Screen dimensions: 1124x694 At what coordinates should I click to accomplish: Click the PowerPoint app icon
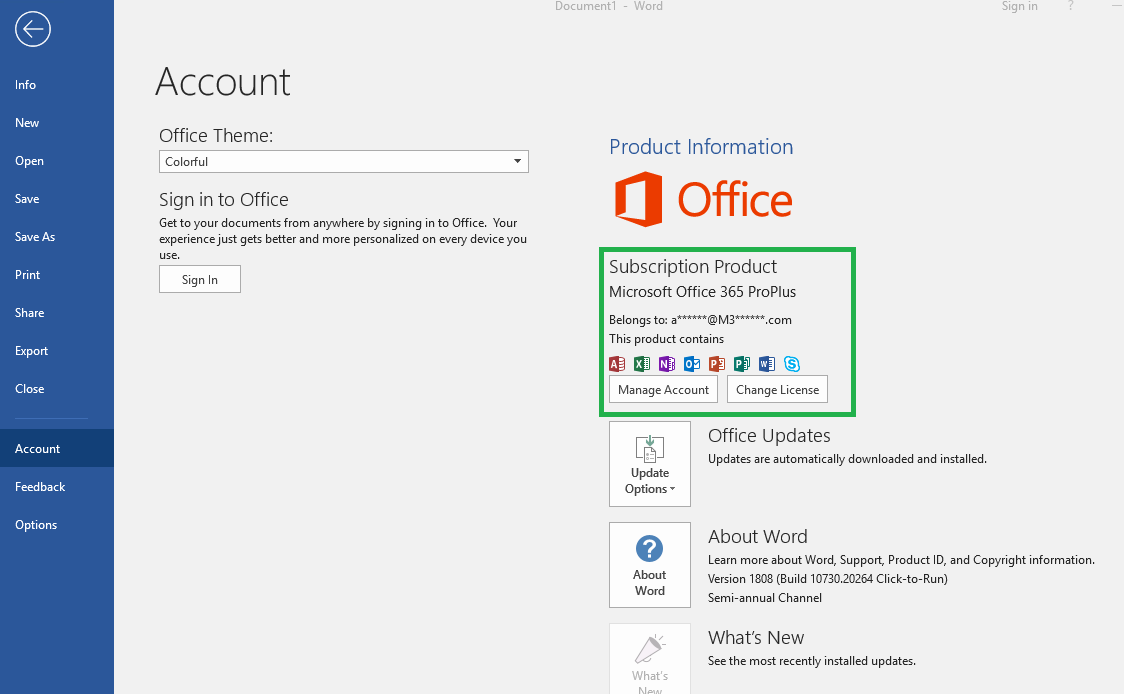coord(717,363)
